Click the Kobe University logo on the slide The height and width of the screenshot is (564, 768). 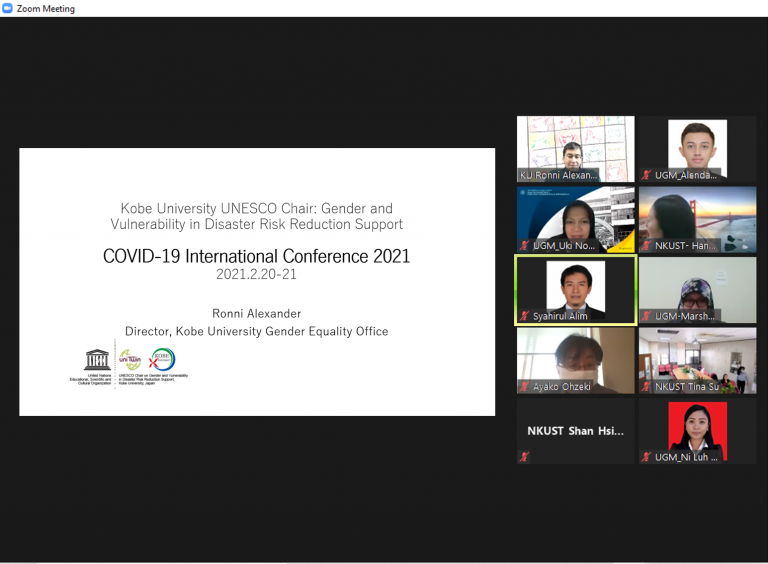pos(162,359)
